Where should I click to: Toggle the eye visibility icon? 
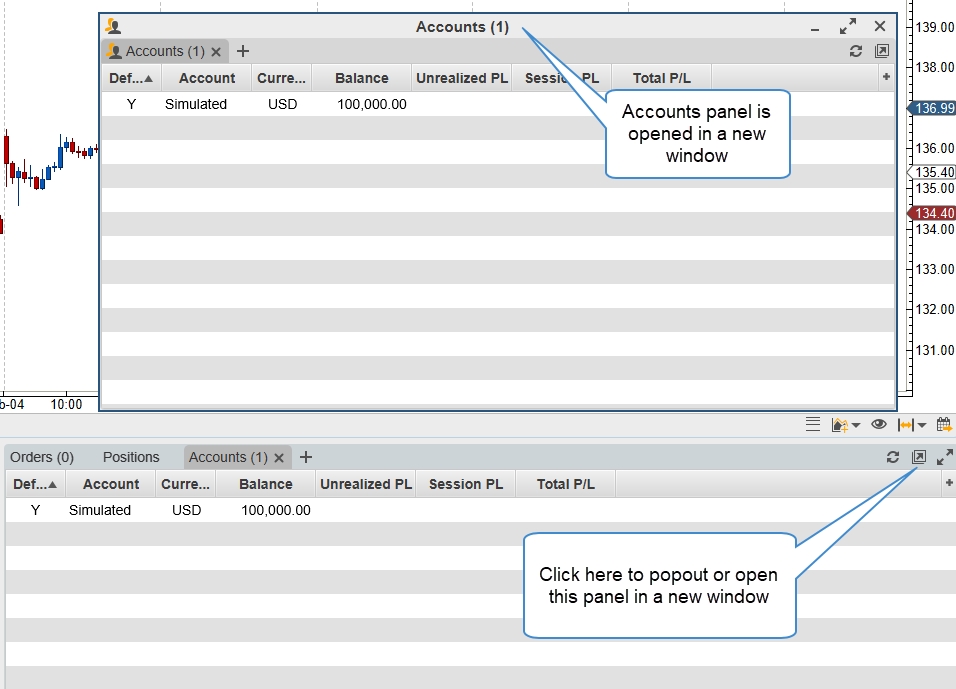879,425
